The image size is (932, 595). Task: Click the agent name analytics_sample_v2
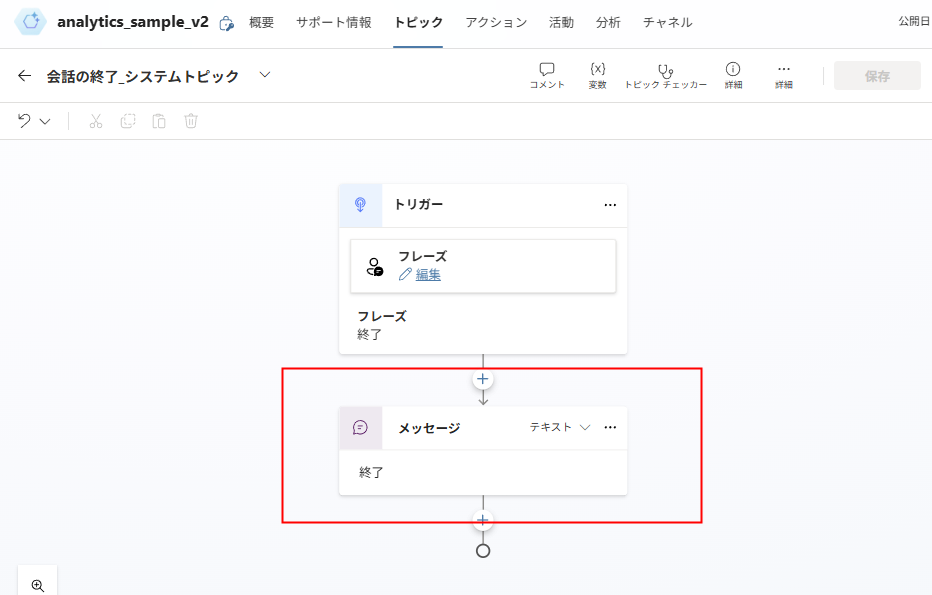pyautogui.click(x=133, y=22)
